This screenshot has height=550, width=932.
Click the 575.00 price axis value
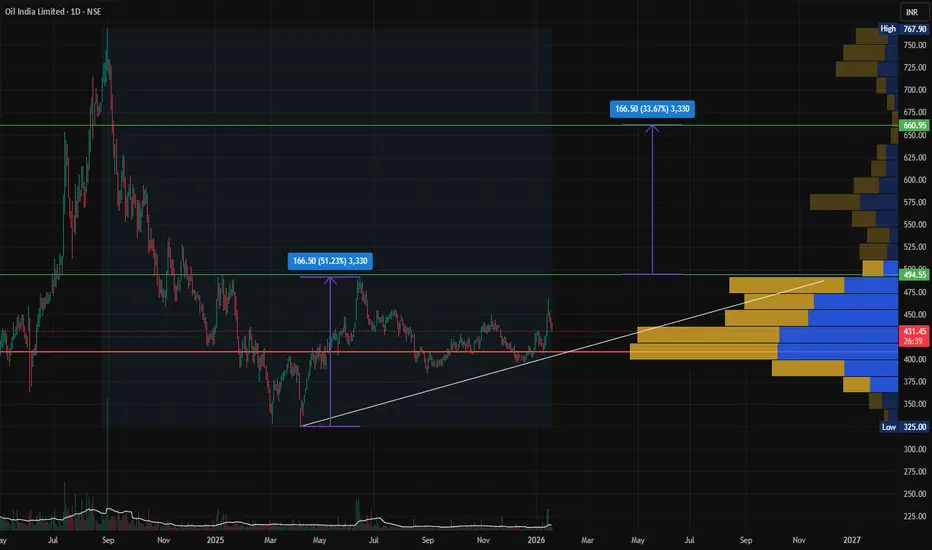coord(915,202)
